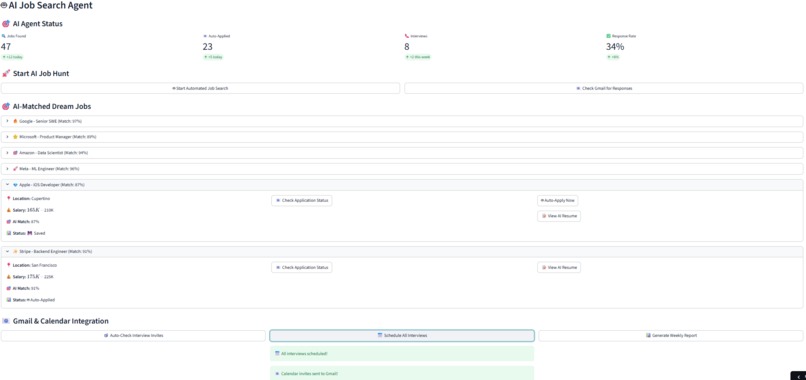Viewport: 806px width, 380px height.
Task: Check Application Status for the Stripe job
Action: click(x=302, y=267)
